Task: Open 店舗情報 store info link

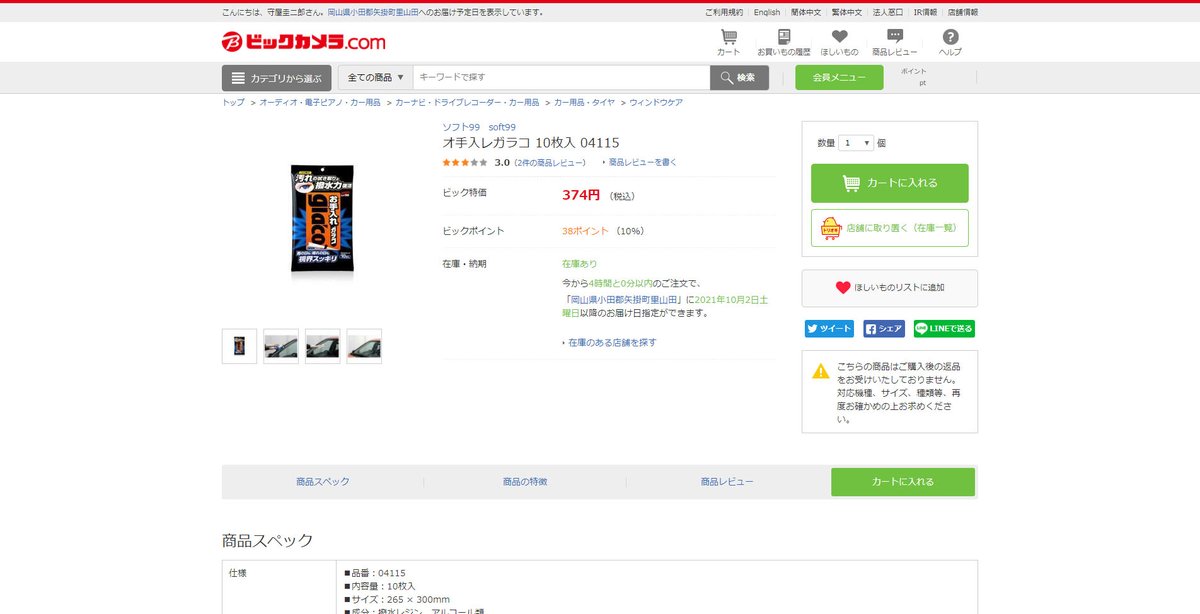Action: 963,13
